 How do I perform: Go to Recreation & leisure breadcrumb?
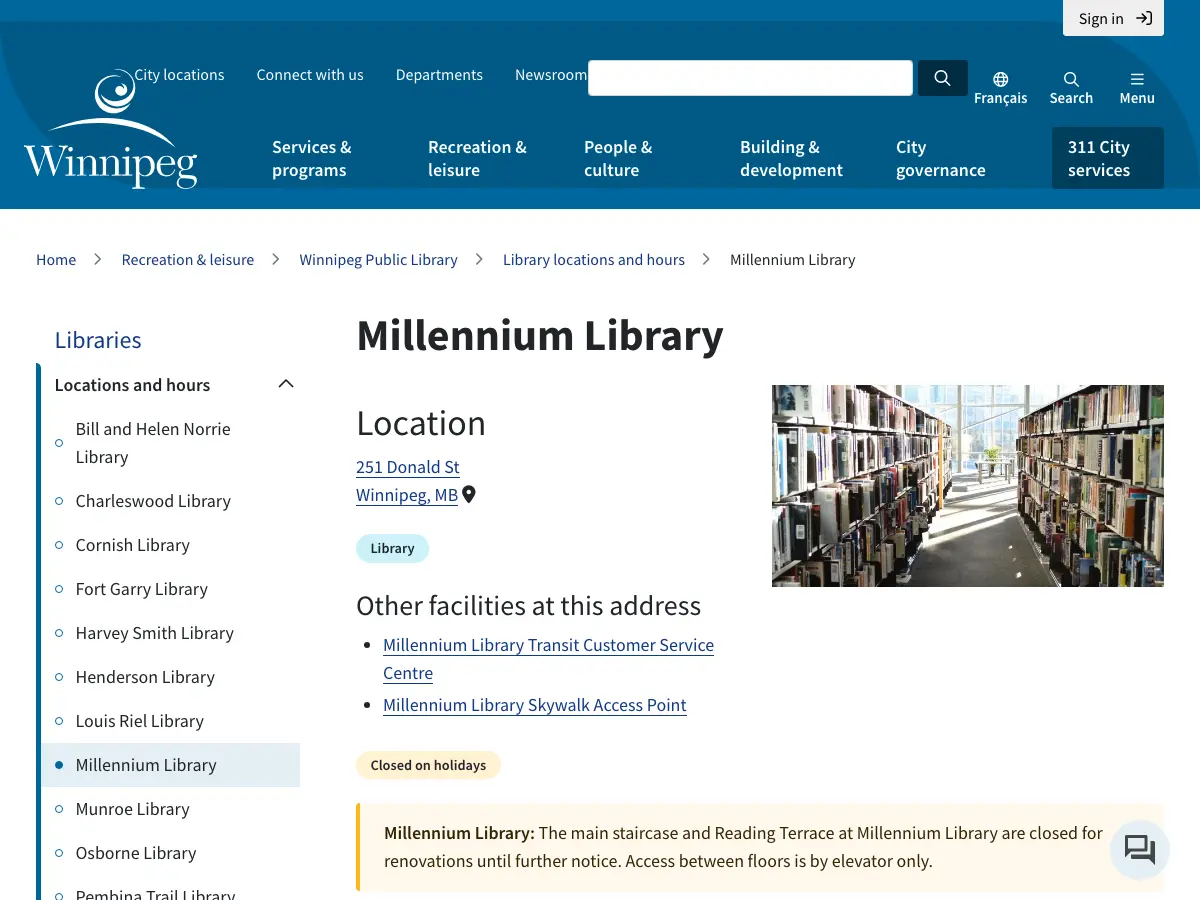(188, 260)
